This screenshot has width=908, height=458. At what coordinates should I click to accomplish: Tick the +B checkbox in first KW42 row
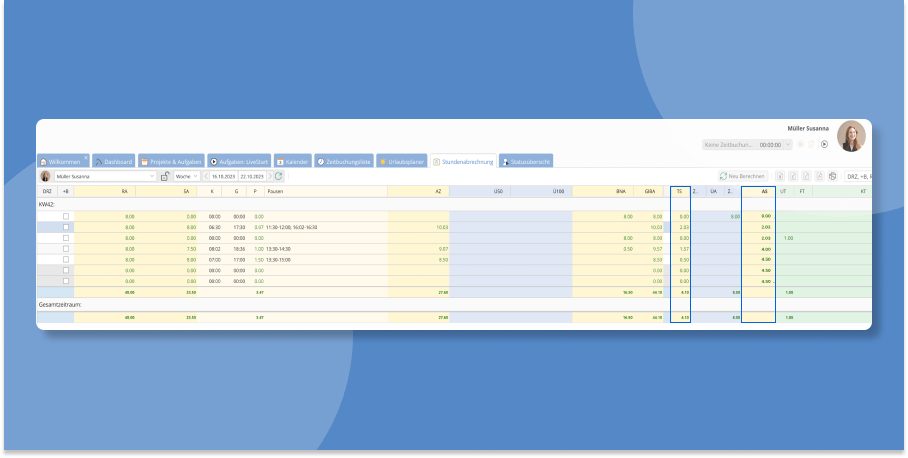pyautogui.click(x=66, y=216)
